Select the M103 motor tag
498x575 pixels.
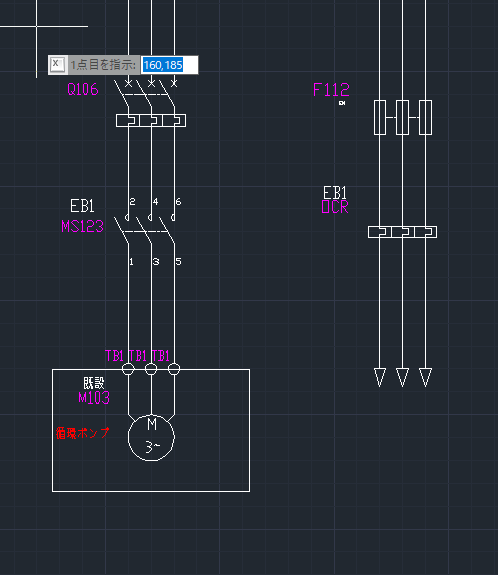pyautogui.click(x=94, y=398)
